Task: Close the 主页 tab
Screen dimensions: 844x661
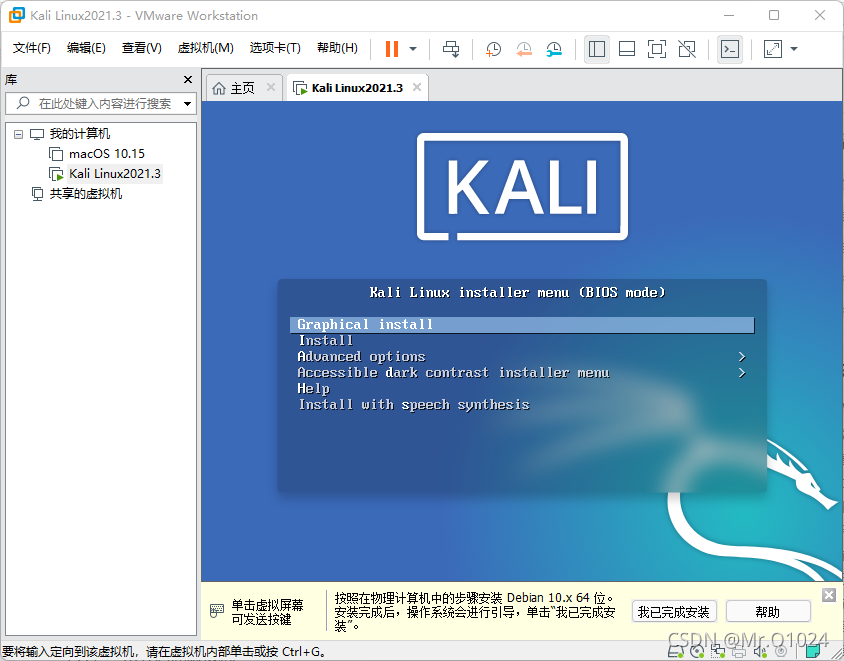Action: point(271,87)
